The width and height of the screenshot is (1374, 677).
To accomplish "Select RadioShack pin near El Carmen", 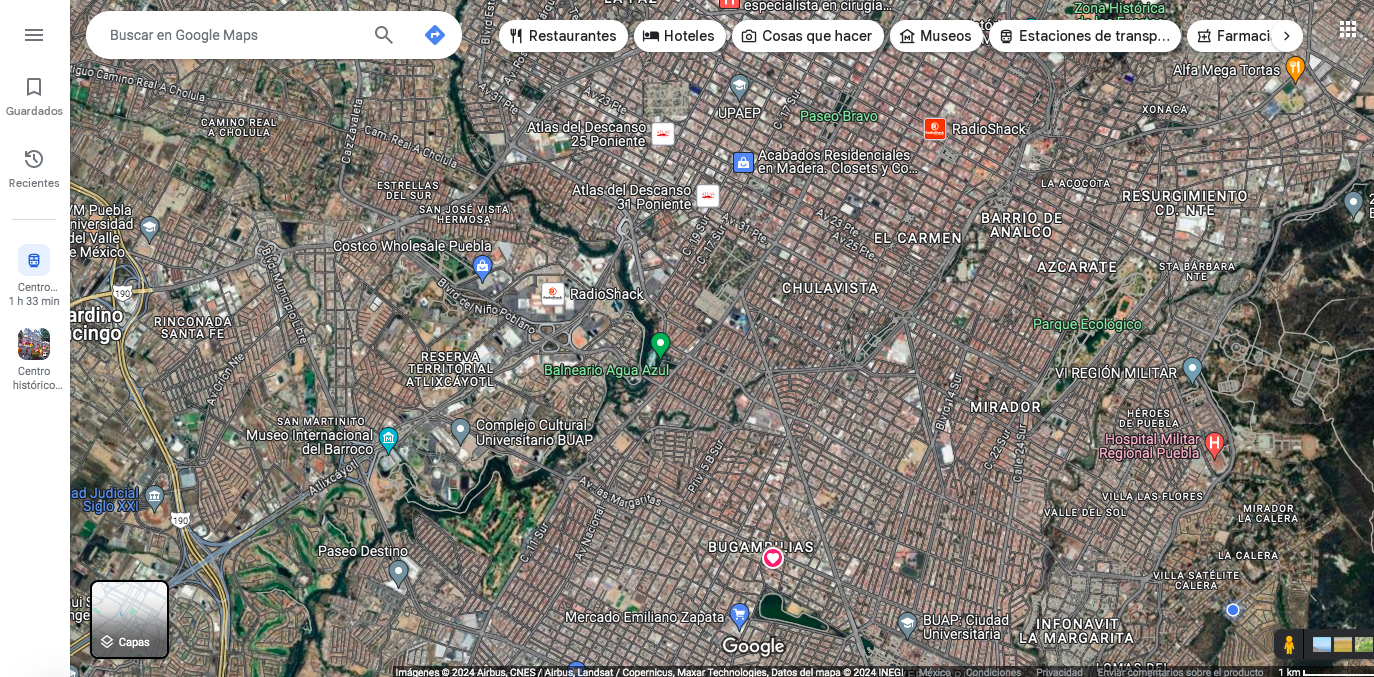I will (x=935, y=129).
